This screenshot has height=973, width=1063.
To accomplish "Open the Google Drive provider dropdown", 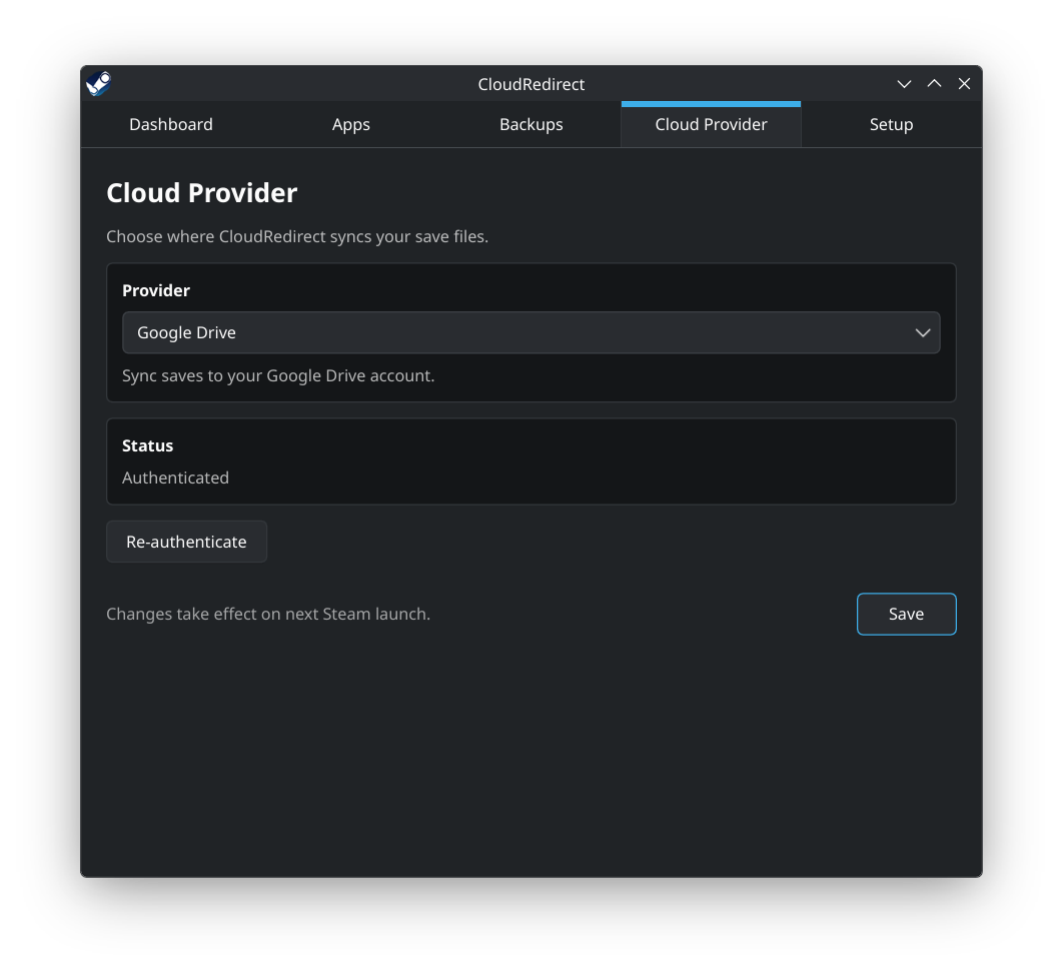I will click(x=531, y=333).
